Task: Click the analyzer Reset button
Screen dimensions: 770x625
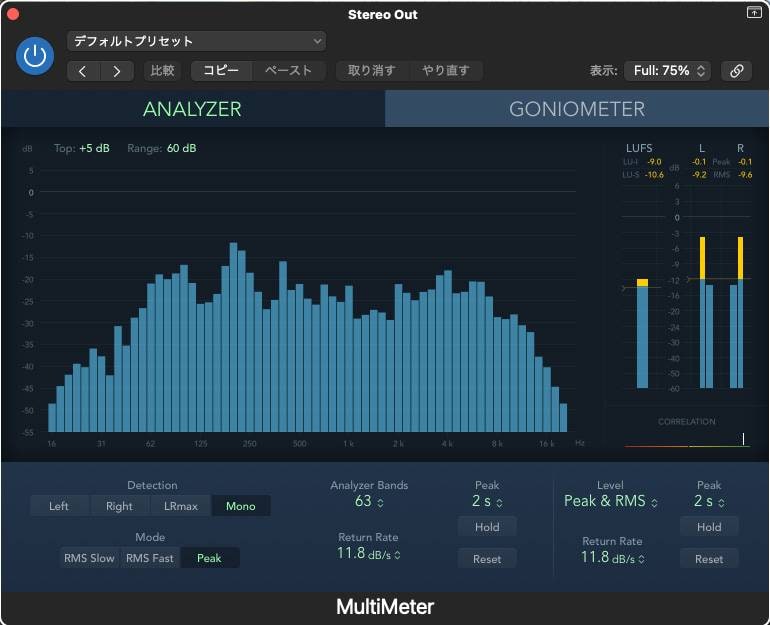Action: pos(487,559)
